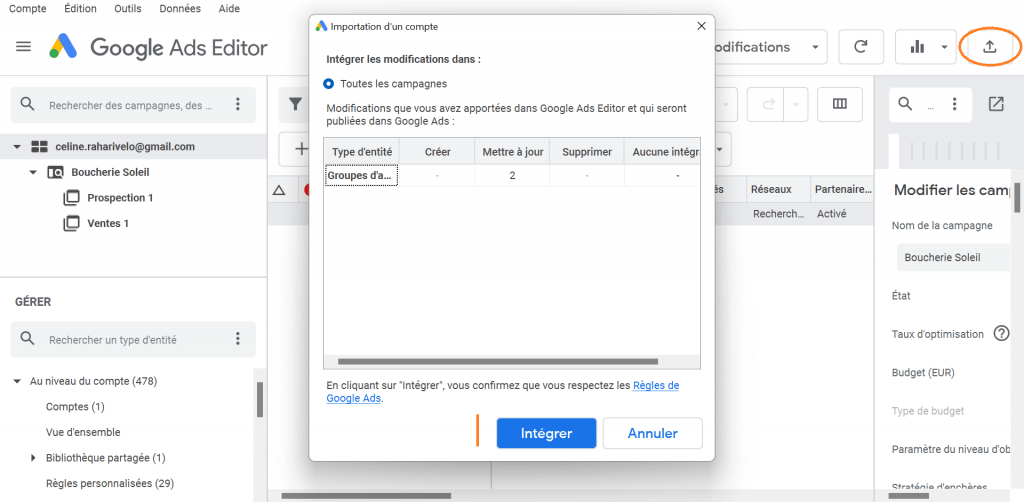Click the Créer column header
Screen dimensions: 1024x502
point(438,151)
